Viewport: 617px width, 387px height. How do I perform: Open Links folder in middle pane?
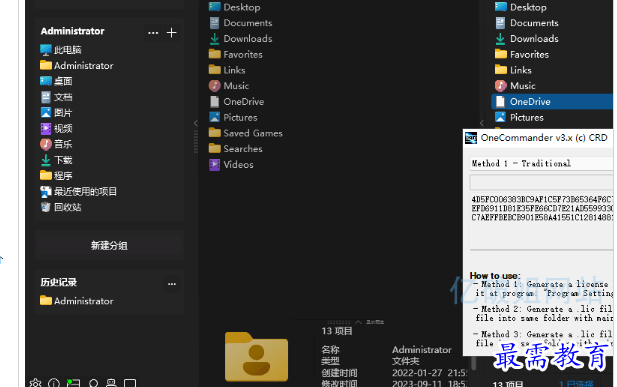point(227,70)
